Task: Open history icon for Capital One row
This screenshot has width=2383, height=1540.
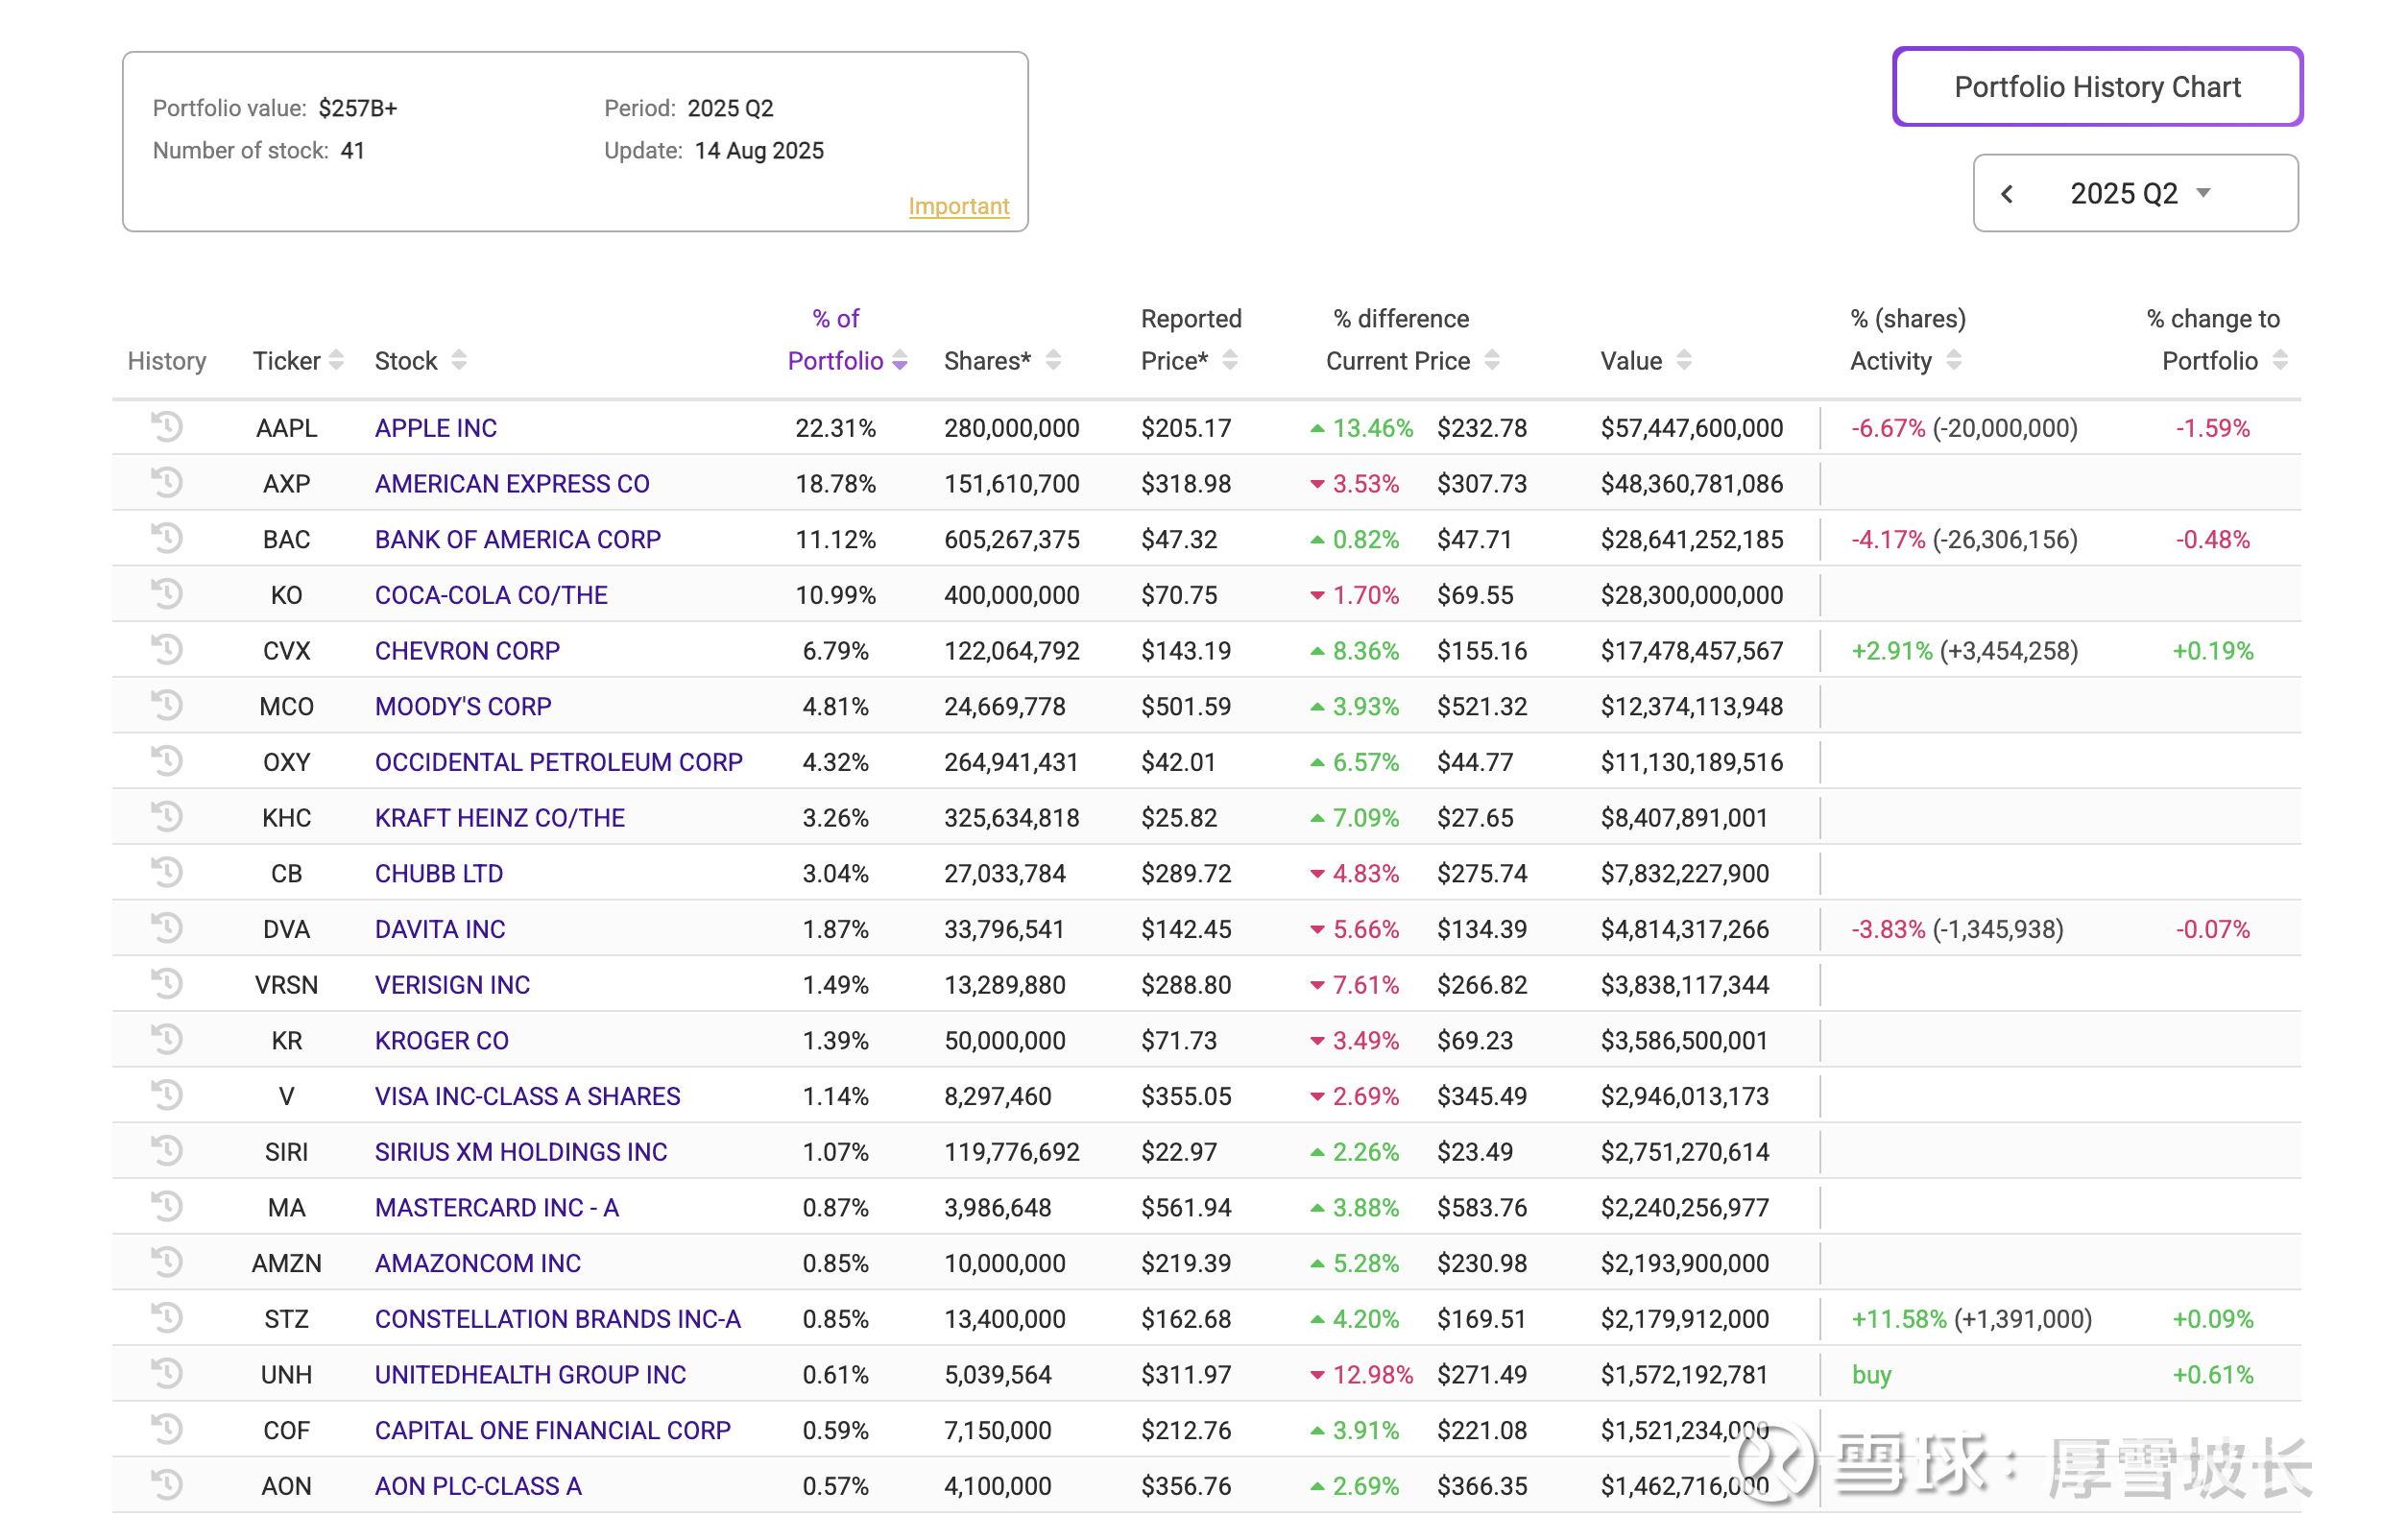Action: click(x=167, y=1429)
